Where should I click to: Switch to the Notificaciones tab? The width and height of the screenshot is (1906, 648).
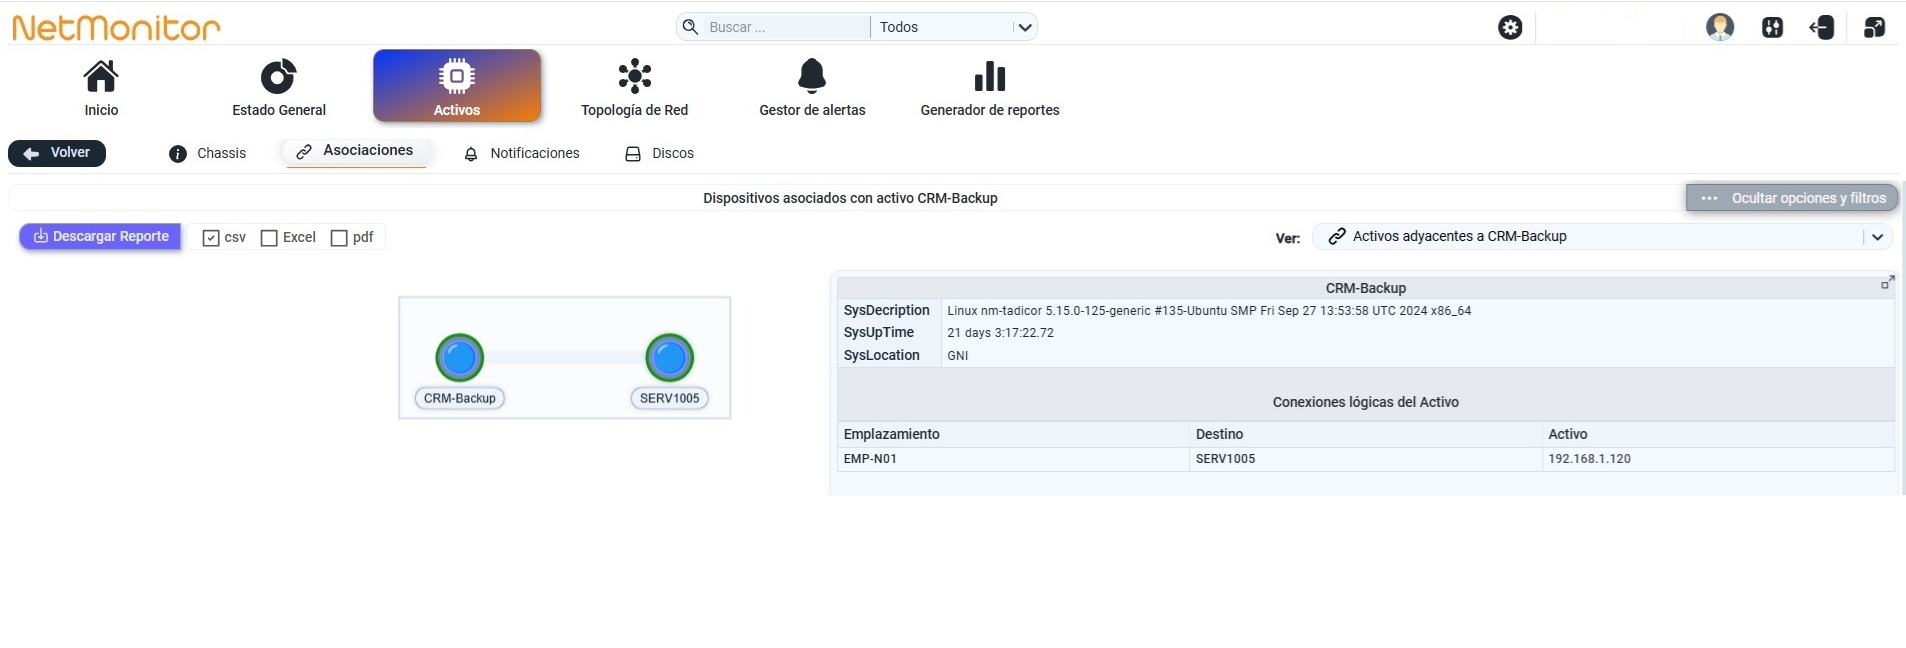coord(522,153)
